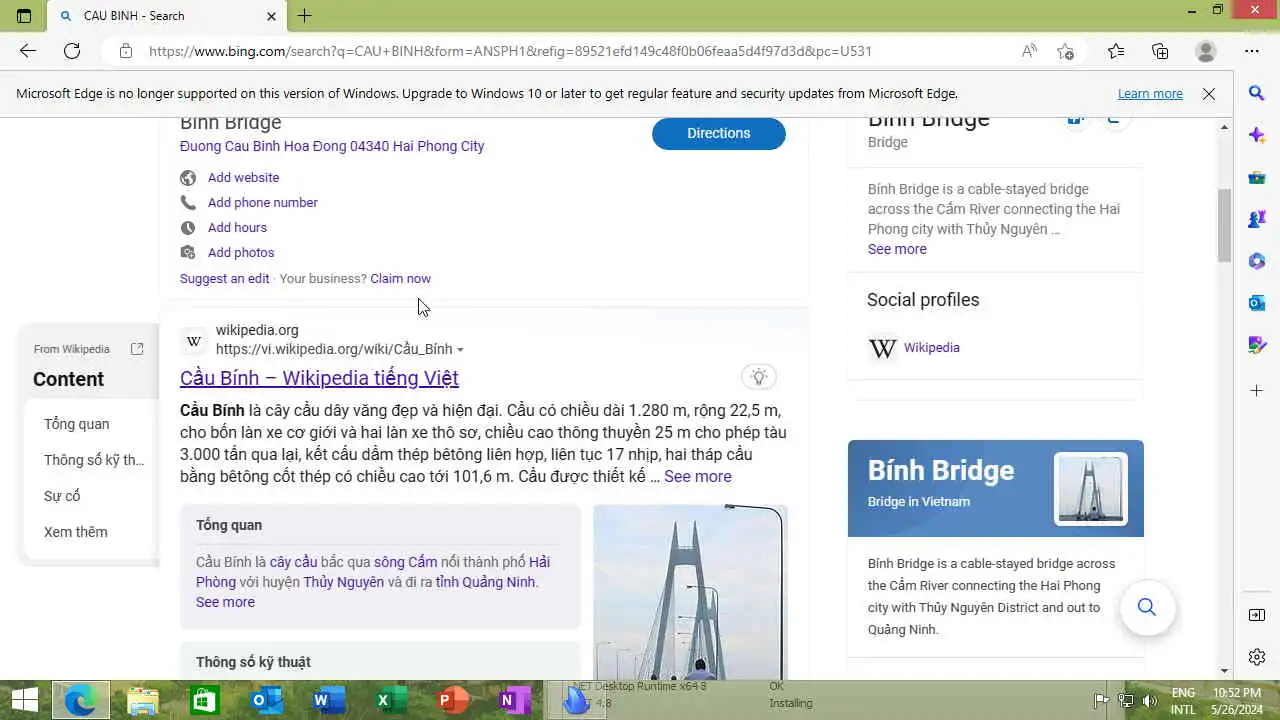Open sidebar settings gear
The height and width of the screenshot is (720, 1280).
[x=1257, y=657]
